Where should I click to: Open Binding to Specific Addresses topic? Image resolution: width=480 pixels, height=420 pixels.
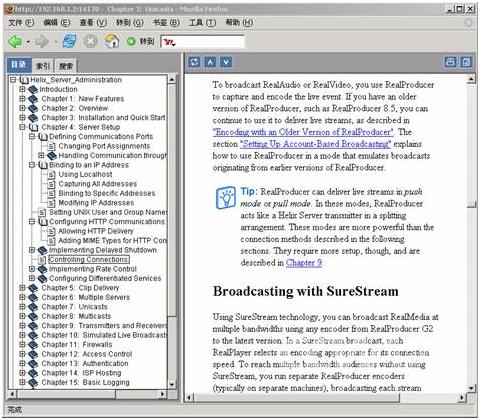point(107,194)
